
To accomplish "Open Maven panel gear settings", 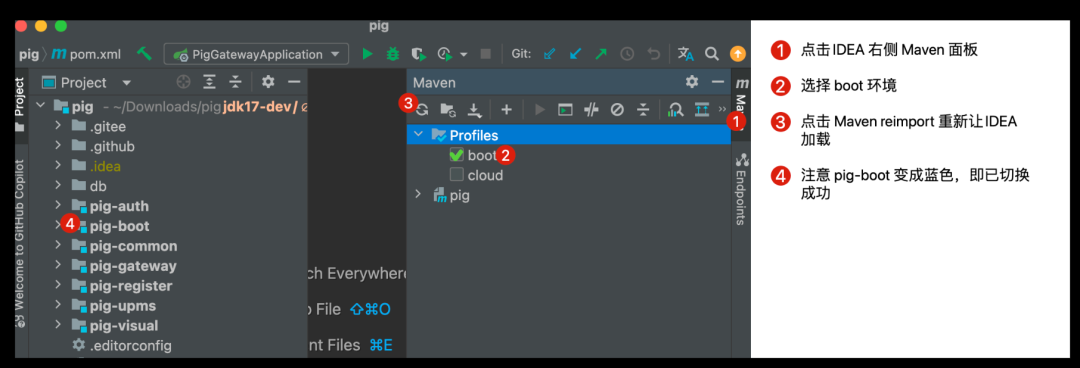I will coord(692,83).
